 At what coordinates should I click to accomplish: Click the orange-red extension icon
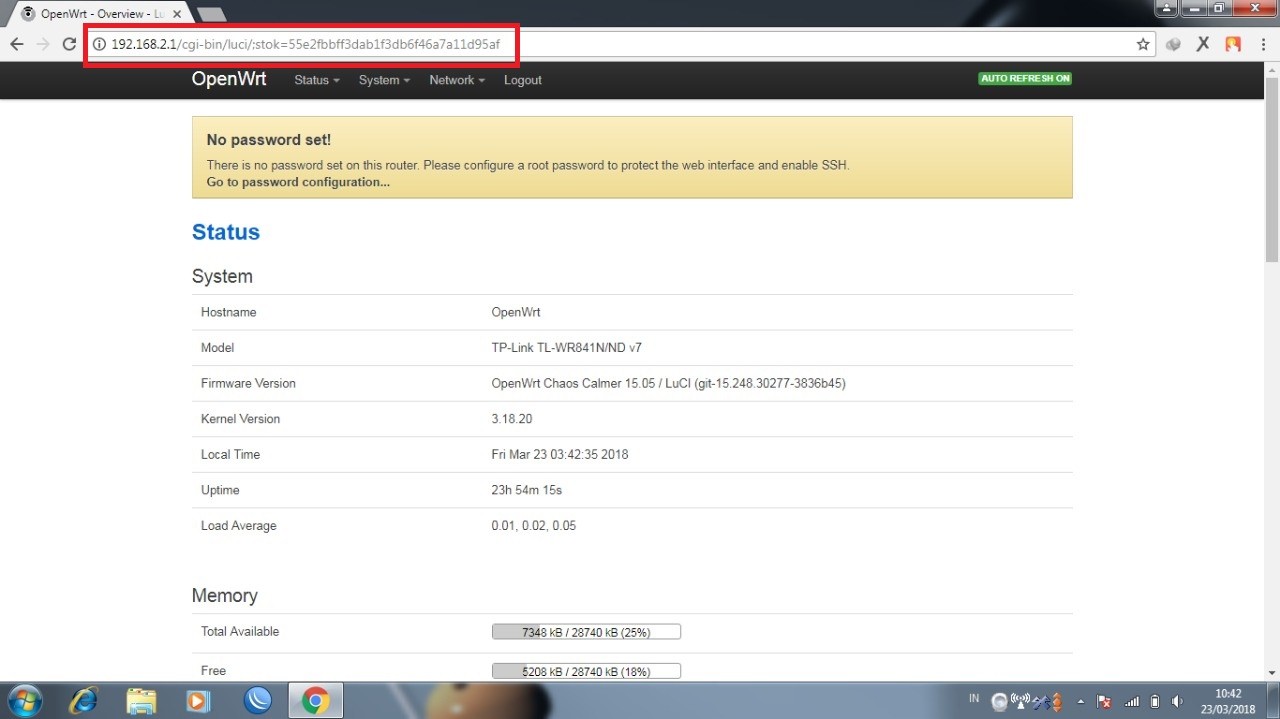1233,44
